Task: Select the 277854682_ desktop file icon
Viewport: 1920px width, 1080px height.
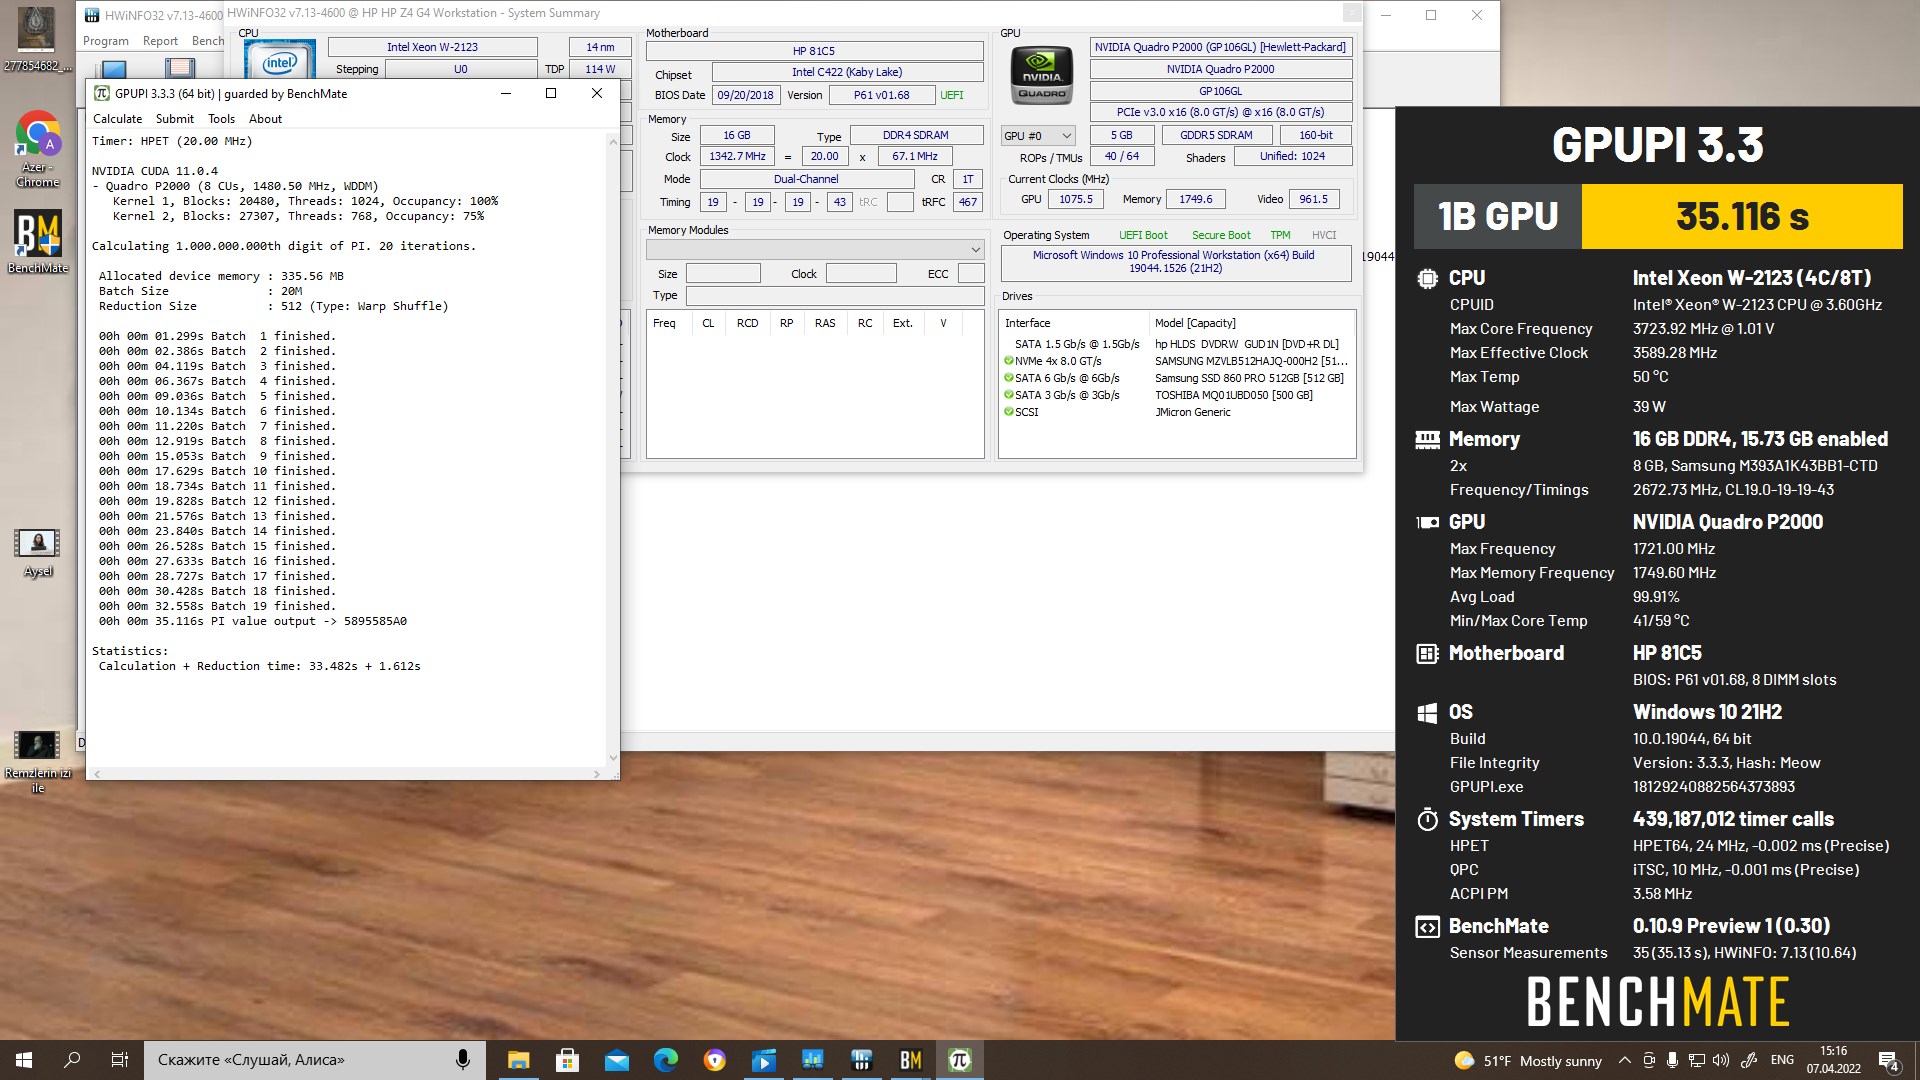Action: point(37,40)
